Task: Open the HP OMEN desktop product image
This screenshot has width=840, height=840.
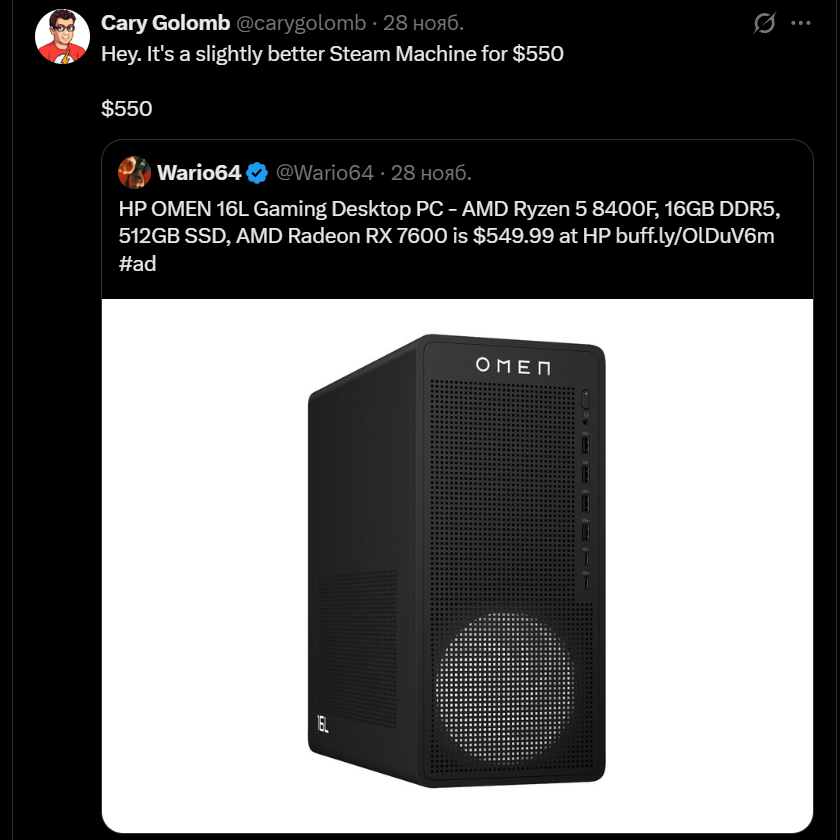Action: [x=457, y=565]
